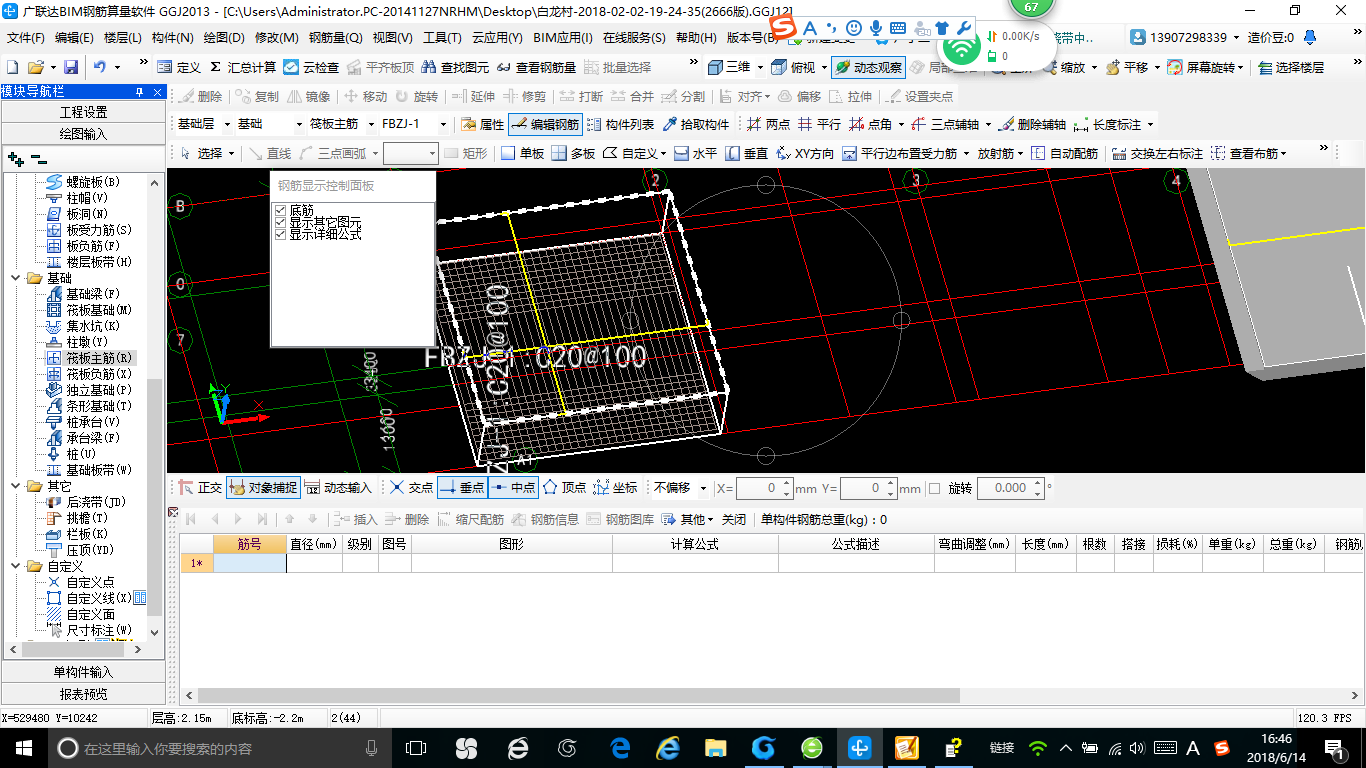Toggle 正交 orthogonal mode
Image resolution: width=1366 pixels, height=768 pixels.
200,488
